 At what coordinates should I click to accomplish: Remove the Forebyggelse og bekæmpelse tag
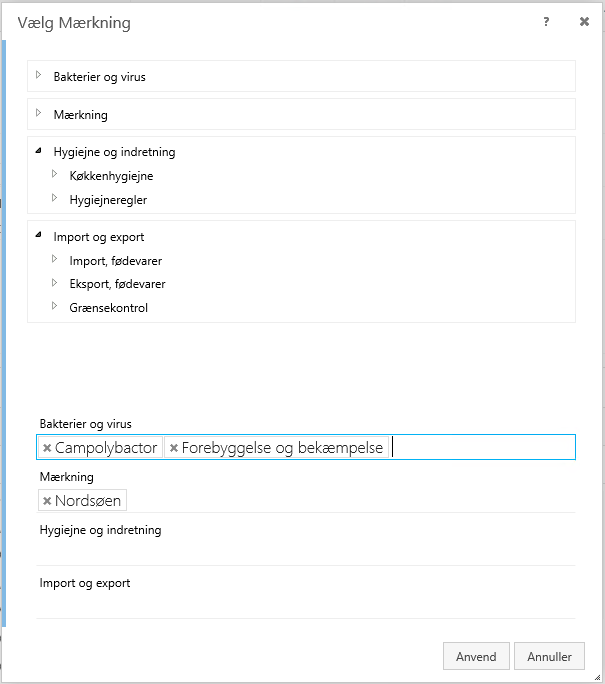click(x=174, y=449)
